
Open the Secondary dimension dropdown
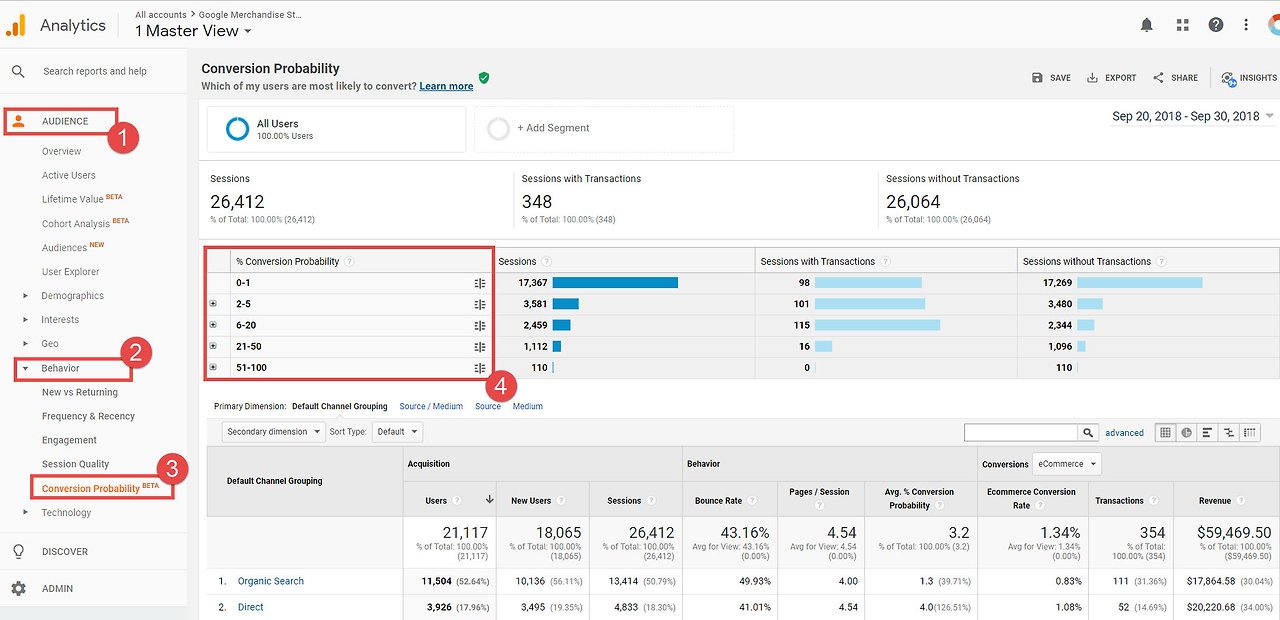click(274, 432)
